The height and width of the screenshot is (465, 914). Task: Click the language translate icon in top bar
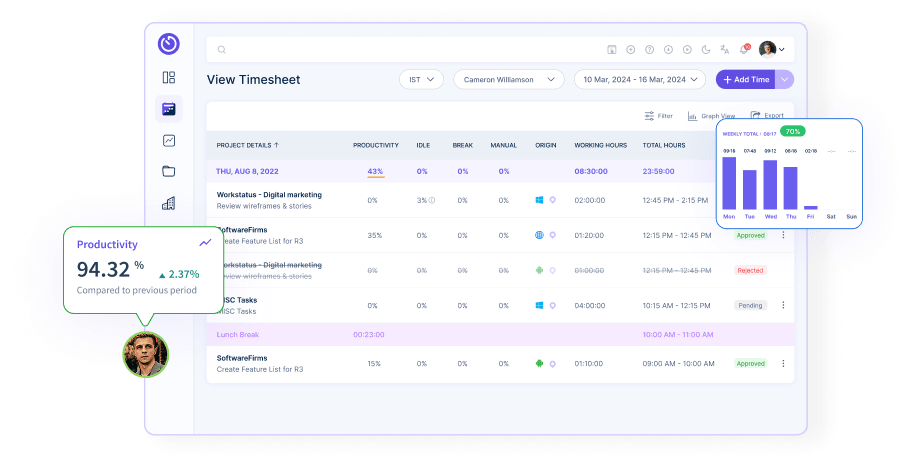click(x=724, y=49)
